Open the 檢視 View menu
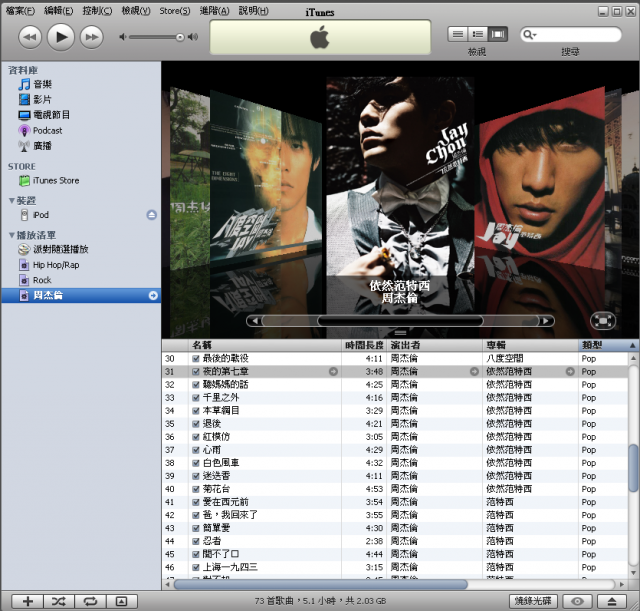 tap(136, 11)
